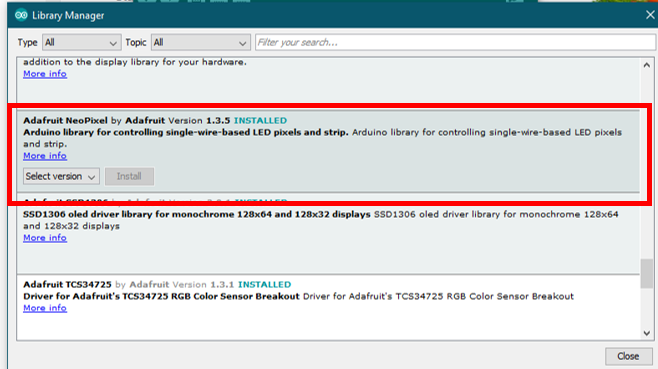The image size is (658, 369).
Task: Click the Arduino logo in the title bar
Action: (21, 16)
